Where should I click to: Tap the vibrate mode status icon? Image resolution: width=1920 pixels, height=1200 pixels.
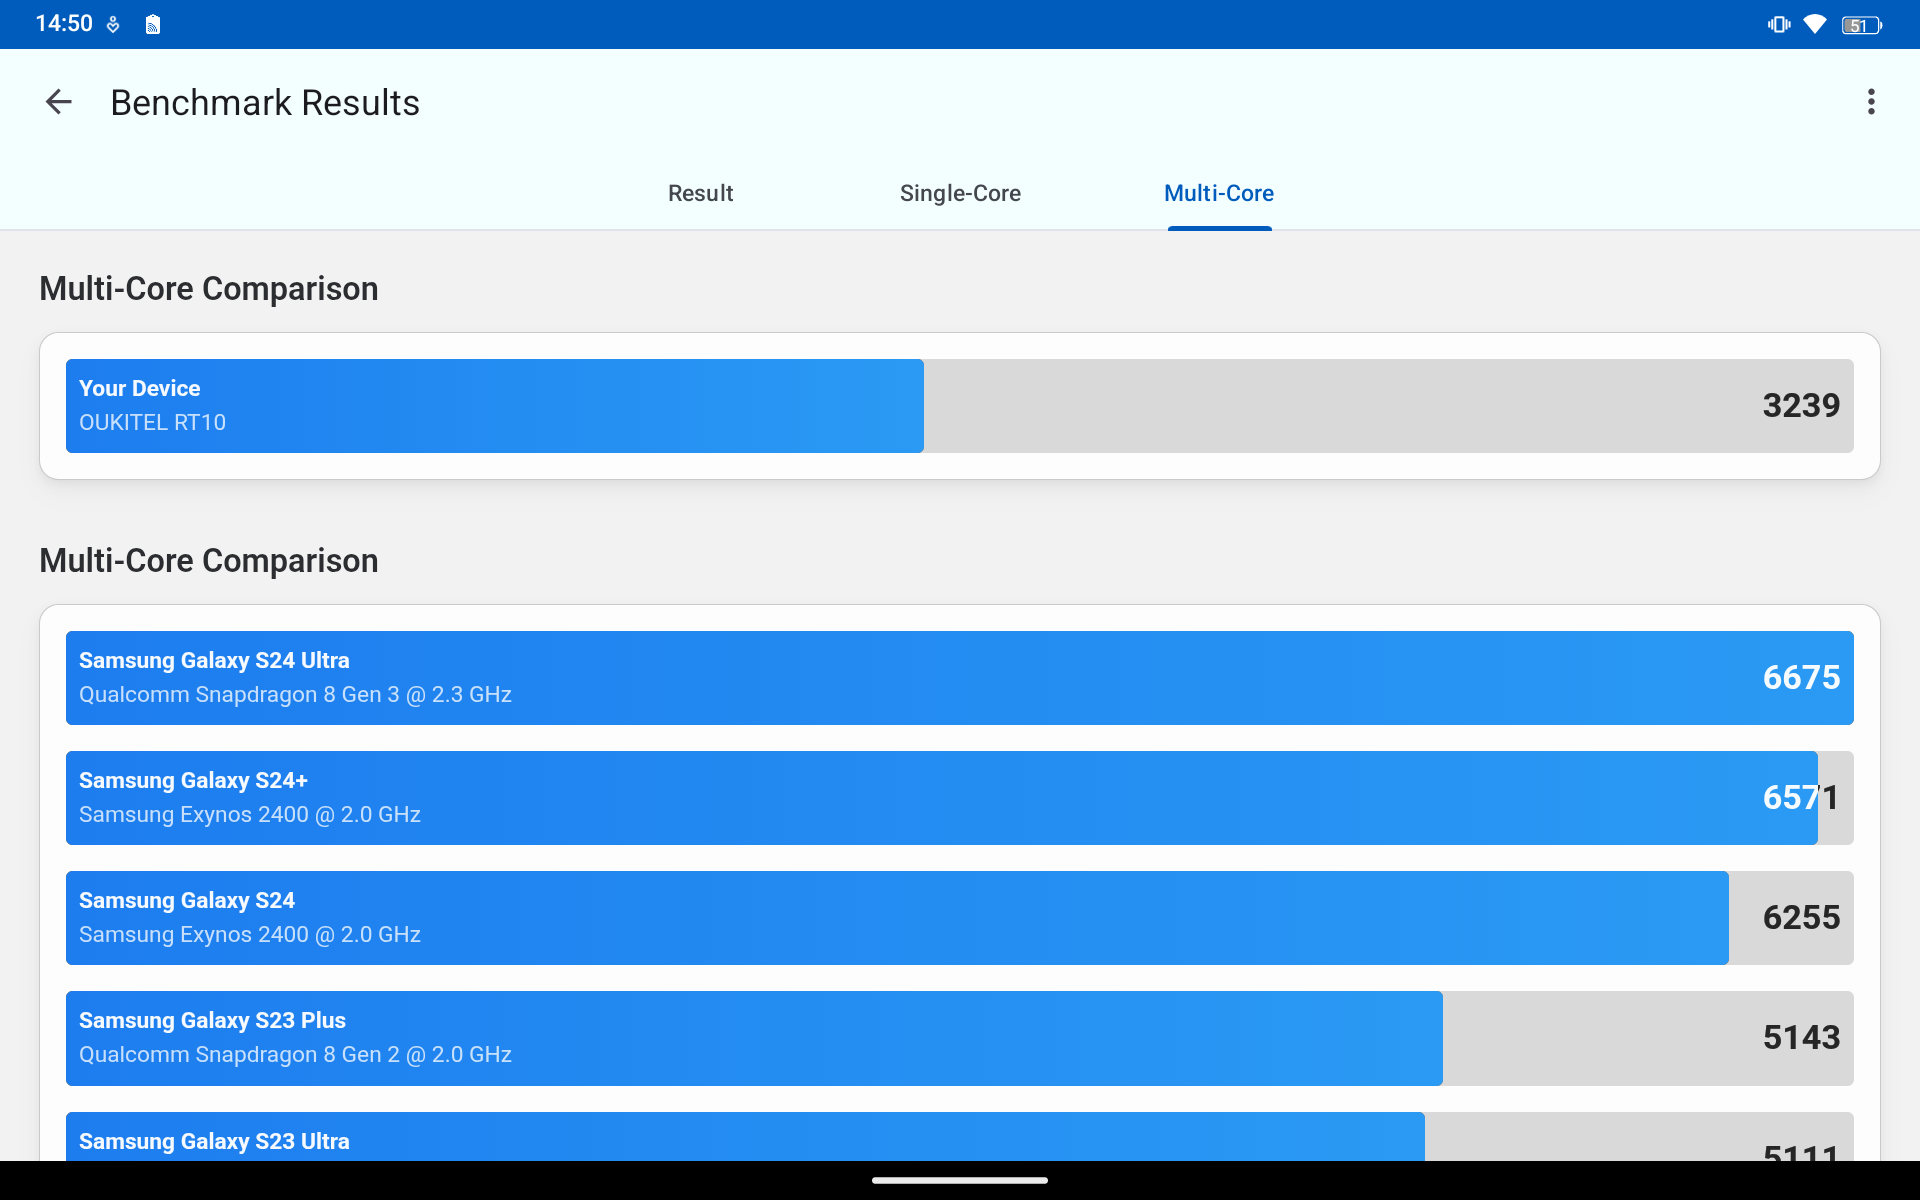tap(1778, 25)
